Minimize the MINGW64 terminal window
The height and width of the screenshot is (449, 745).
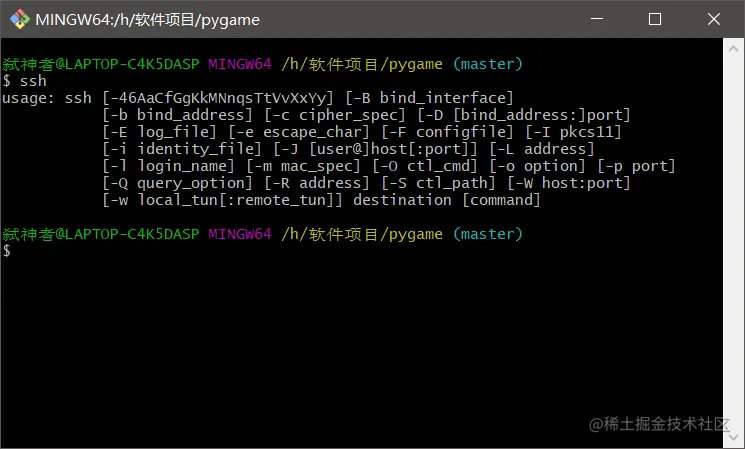point(597,19)
